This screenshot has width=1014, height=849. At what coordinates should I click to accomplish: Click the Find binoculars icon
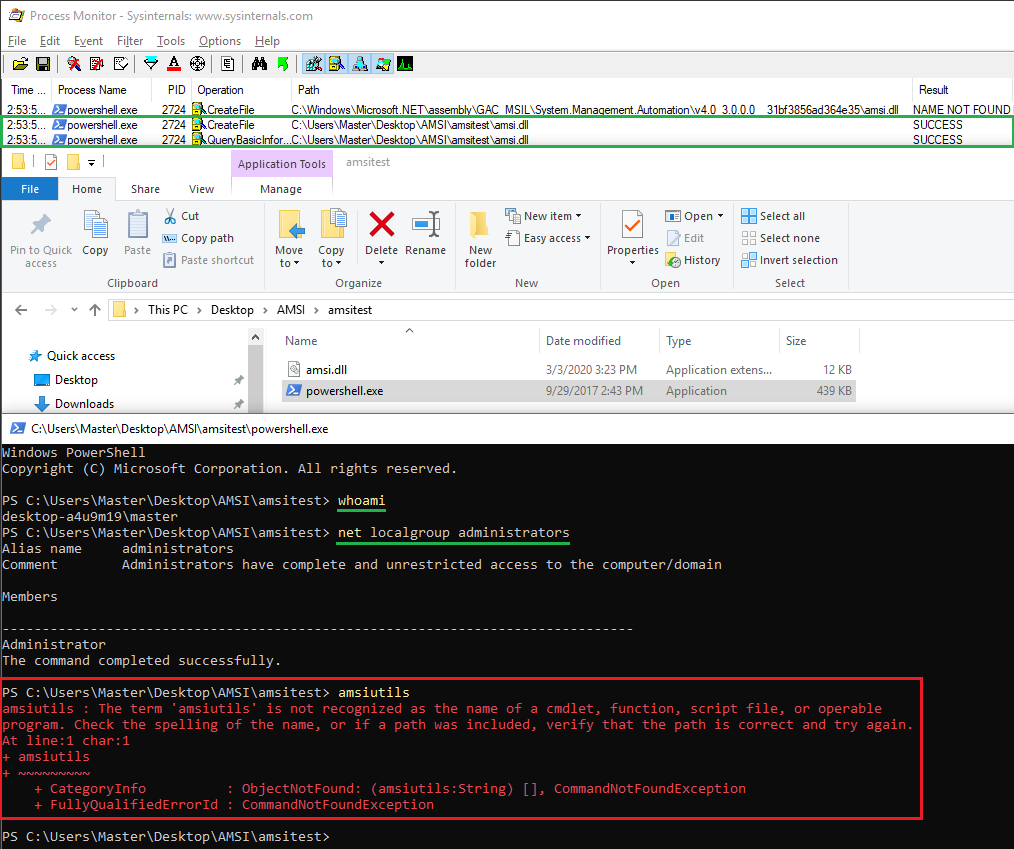tap(259, 64)
